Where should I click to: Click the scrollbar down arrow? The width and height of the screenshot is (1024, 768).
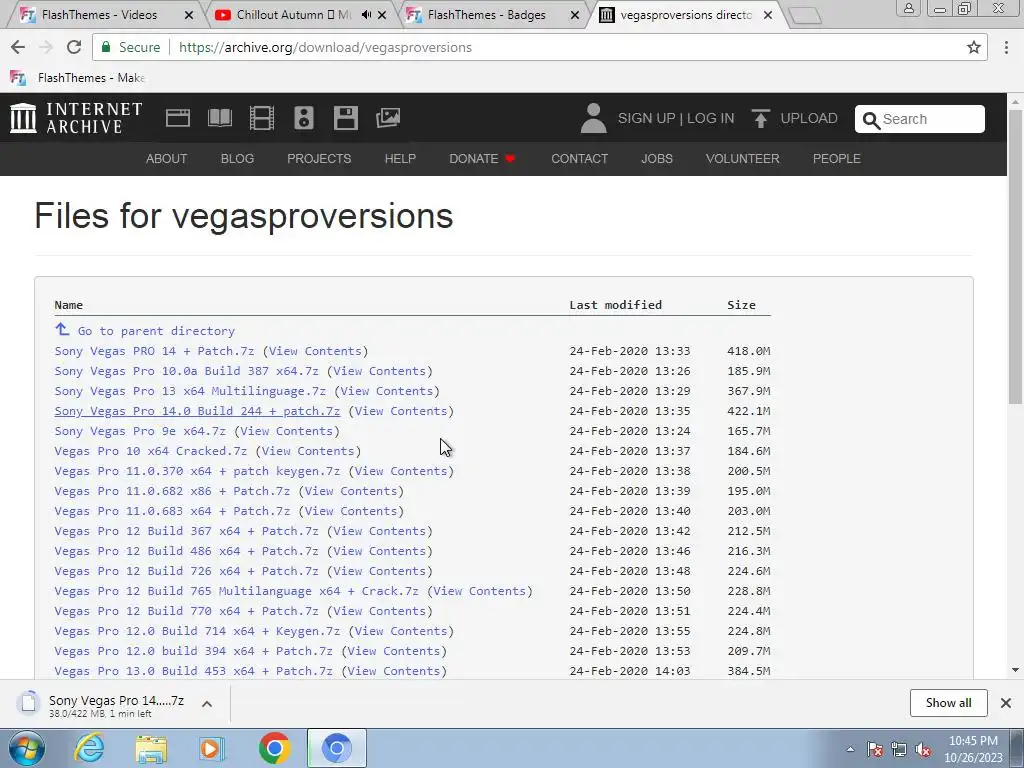pos(1016,670)
